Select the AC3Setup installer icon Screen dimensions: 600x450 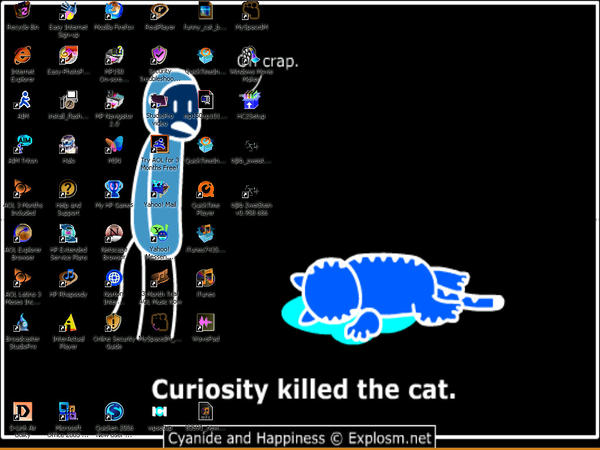251,100
